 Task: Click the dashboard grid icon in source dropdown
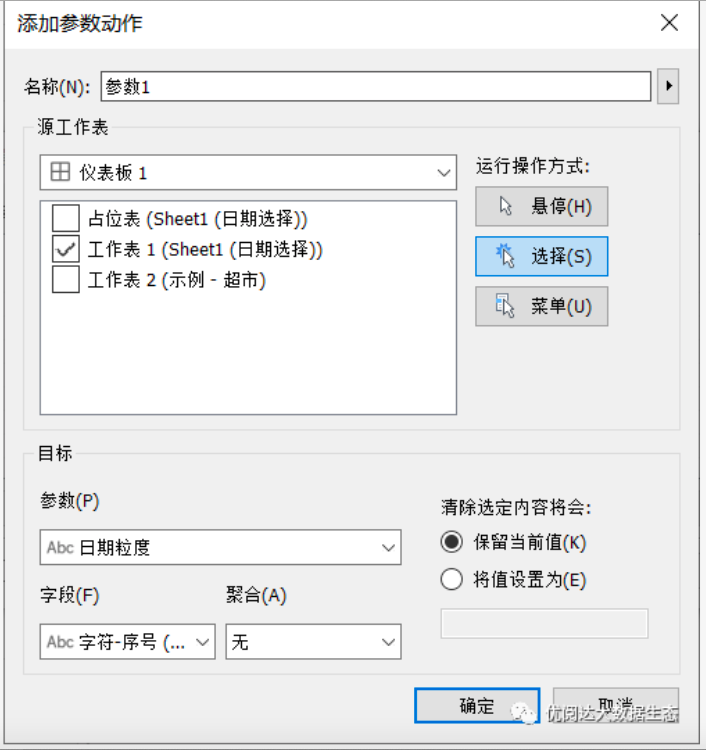click(x=60, y=173)
